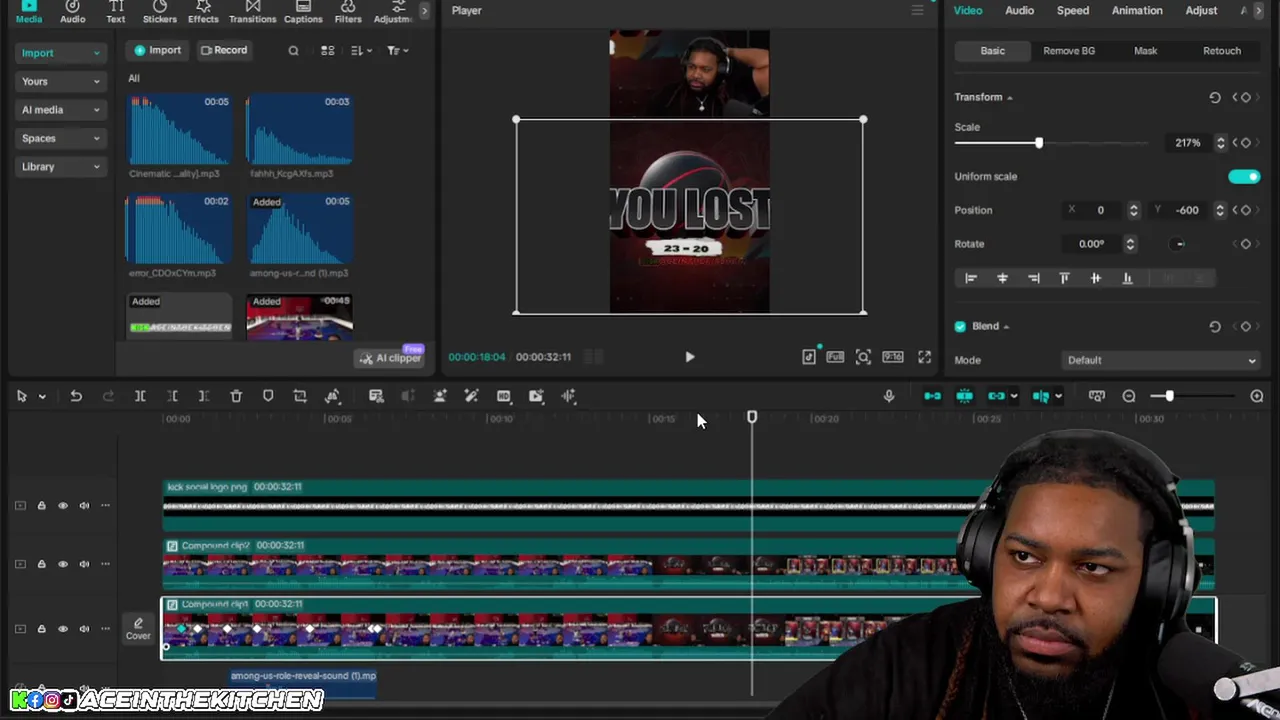Click the Split clip tool

pos(140,396)
